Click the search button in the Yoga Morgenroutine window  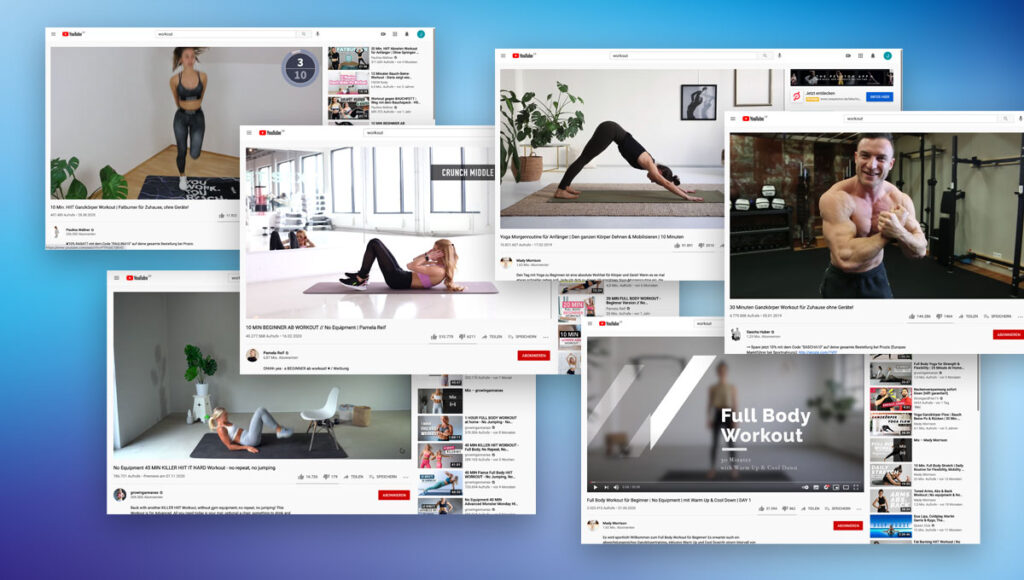click(765, 56)
